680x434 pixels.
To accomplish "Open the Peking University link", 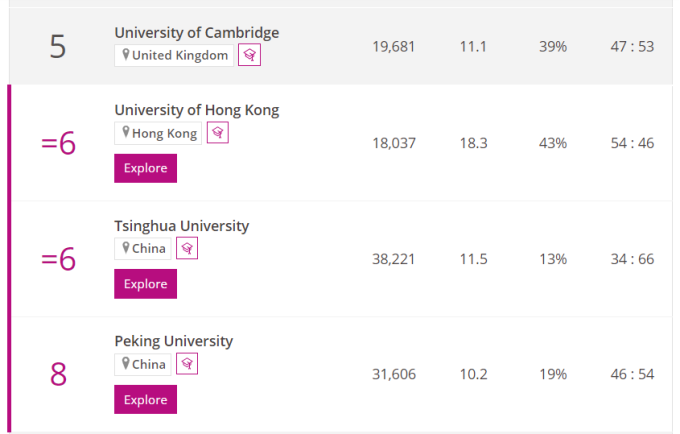I will click(x=174, y=341).
